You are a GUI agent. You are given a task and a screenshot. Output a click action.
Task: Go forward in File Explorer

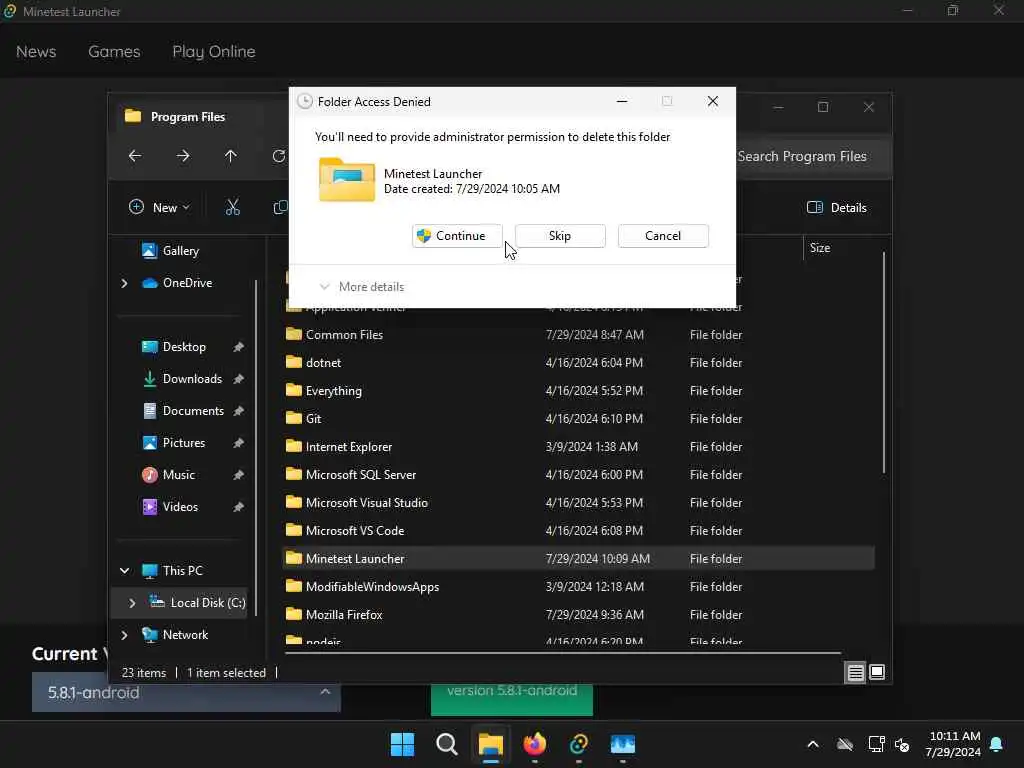pyautogui.click(x=183, y=156)
